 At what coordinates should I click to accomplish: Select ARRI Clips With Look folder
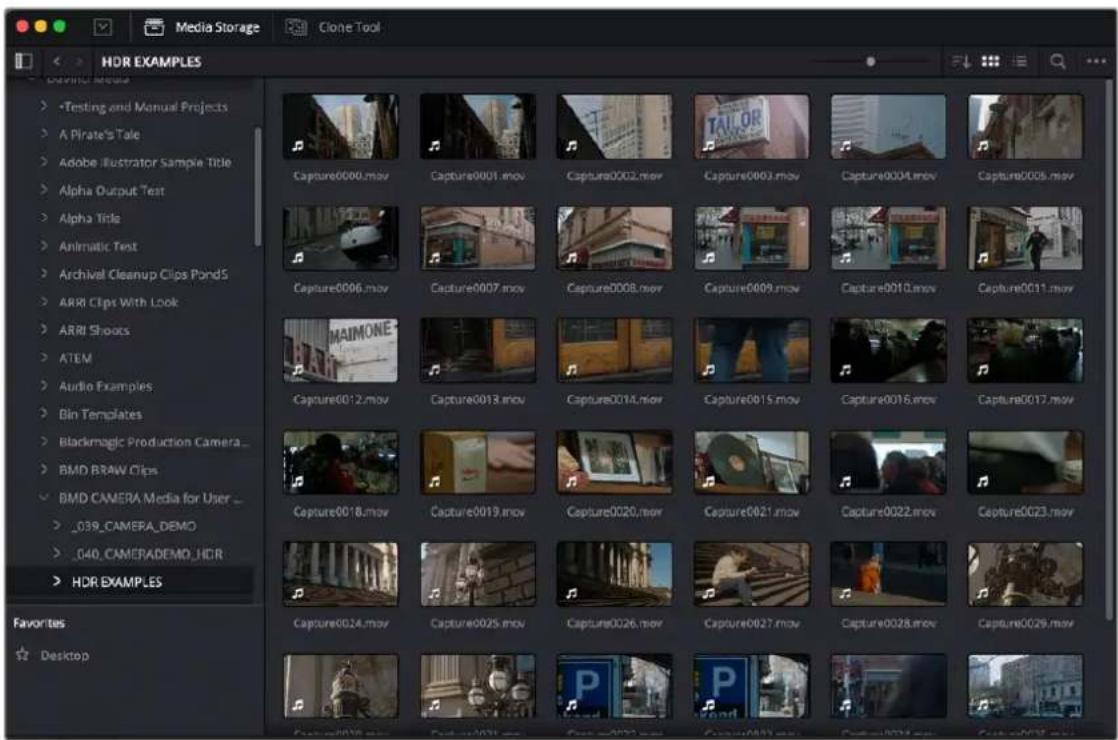118,302
